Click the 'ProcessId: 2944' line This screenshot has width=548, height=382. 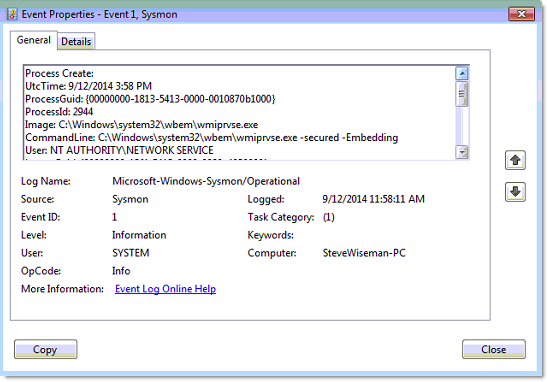coord(59,112)
